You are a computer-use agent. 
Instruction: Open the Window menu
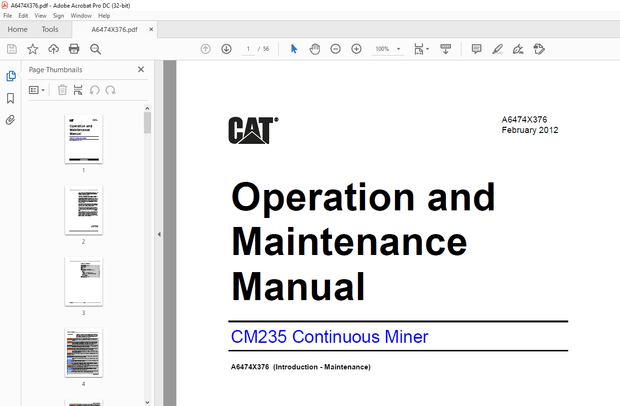tap(81, 16)
